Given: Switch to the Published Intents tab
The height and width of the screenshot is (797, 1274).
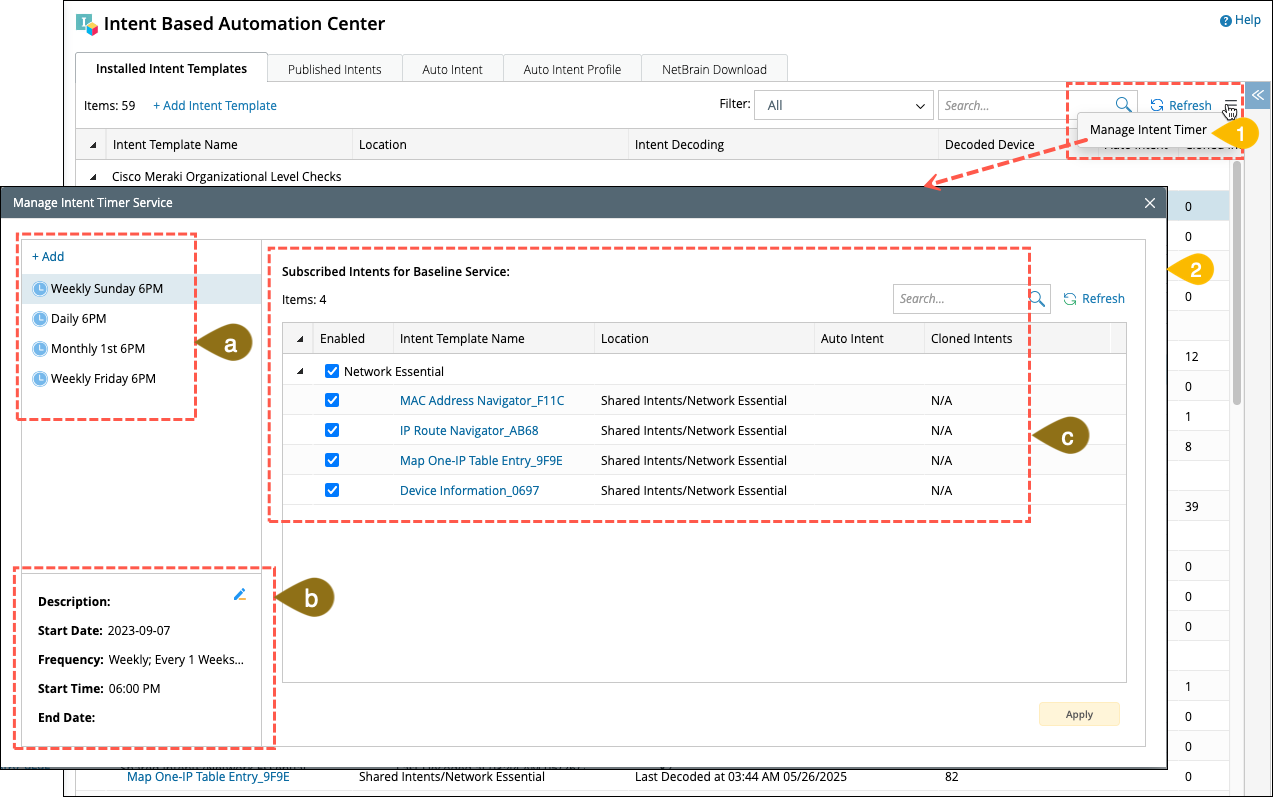Looking at the screenshot, I should [334, 69].
